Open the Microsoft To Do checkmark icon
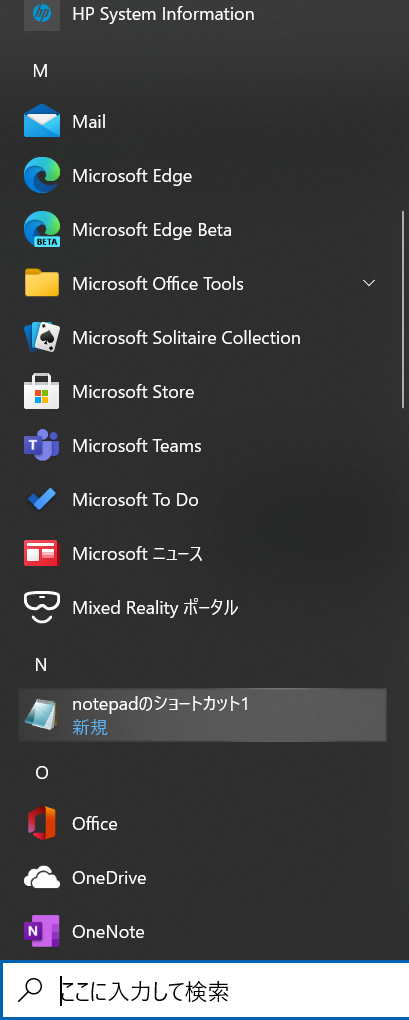This screenshot has width=409, height=1020. [42, 500]
